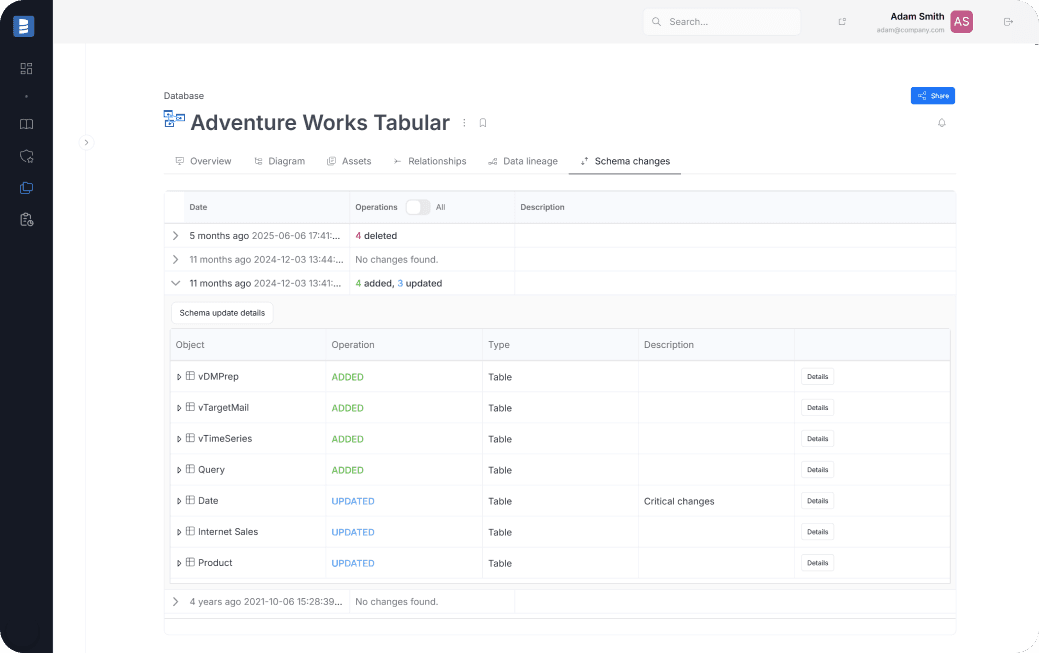Screen dimensions: 1039x653
Task: Collapse the 4 added, 3 updated changeset
Action: click(176, 283)
